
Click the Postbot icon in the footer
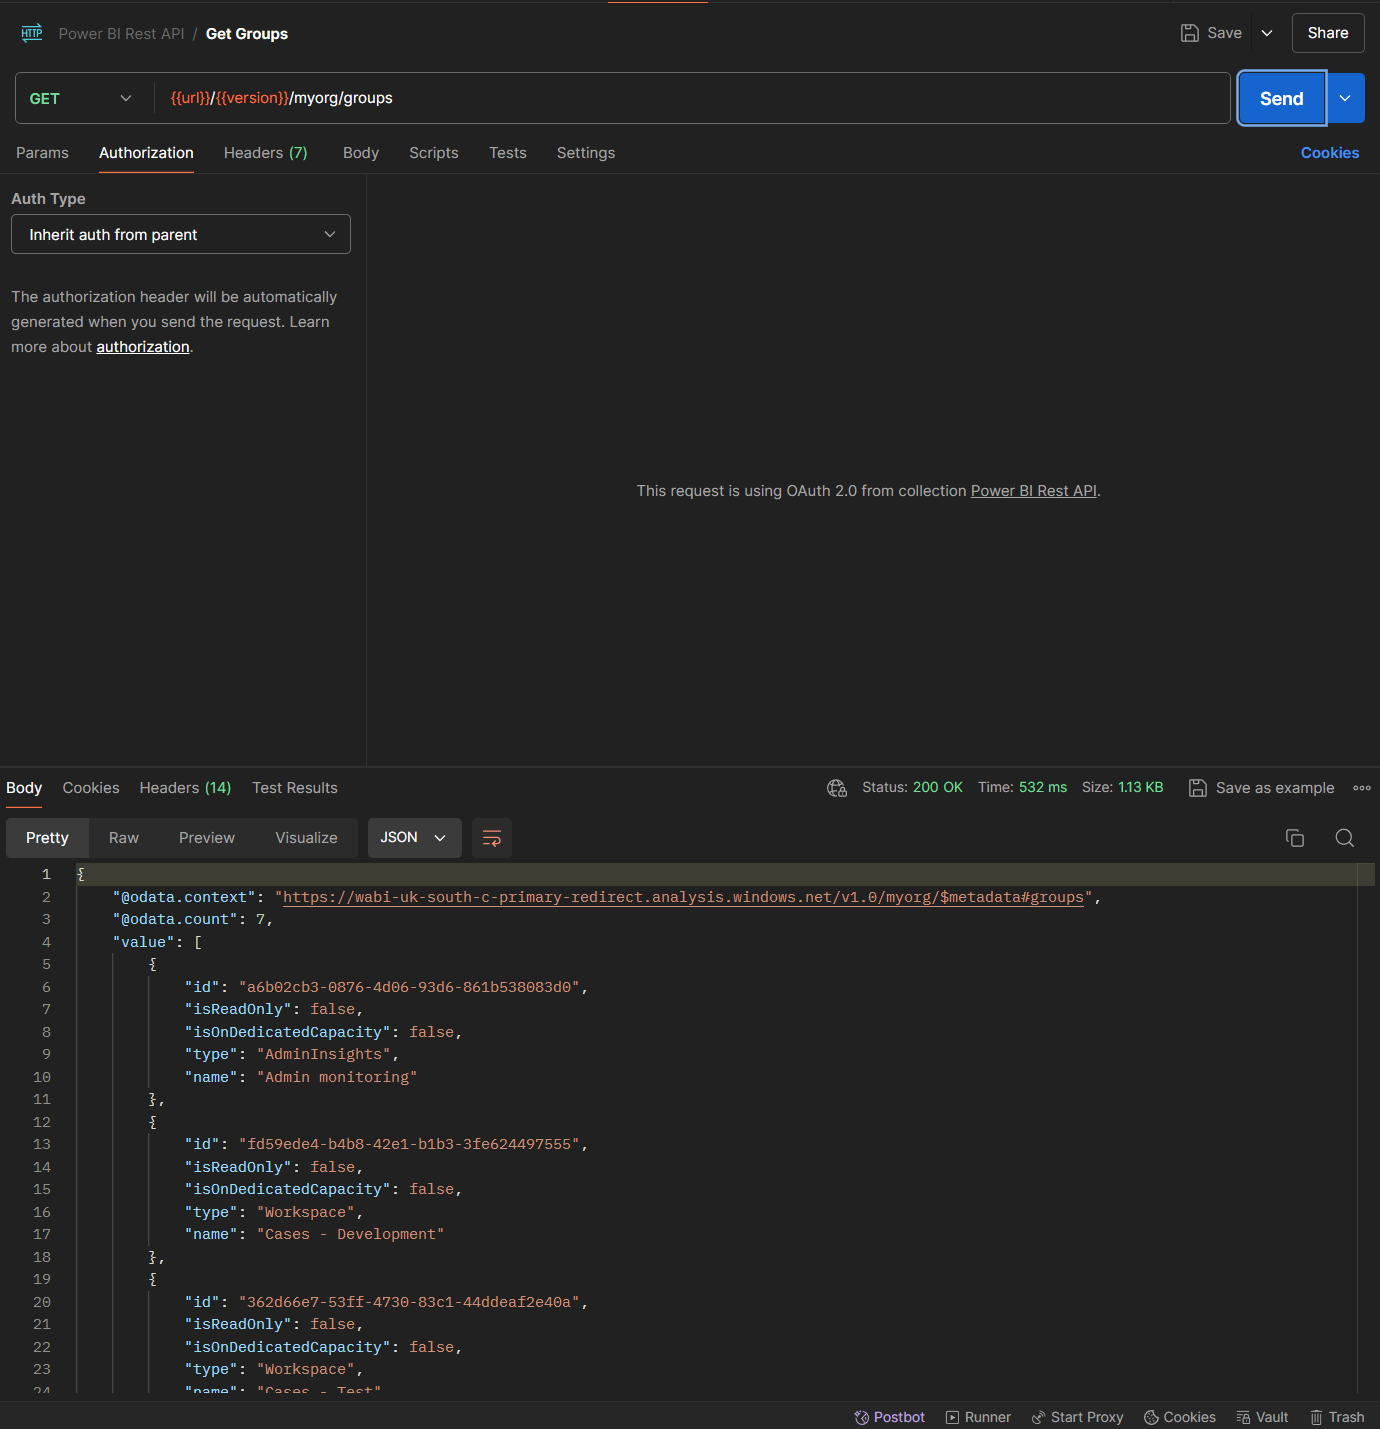pos(889,1417)
